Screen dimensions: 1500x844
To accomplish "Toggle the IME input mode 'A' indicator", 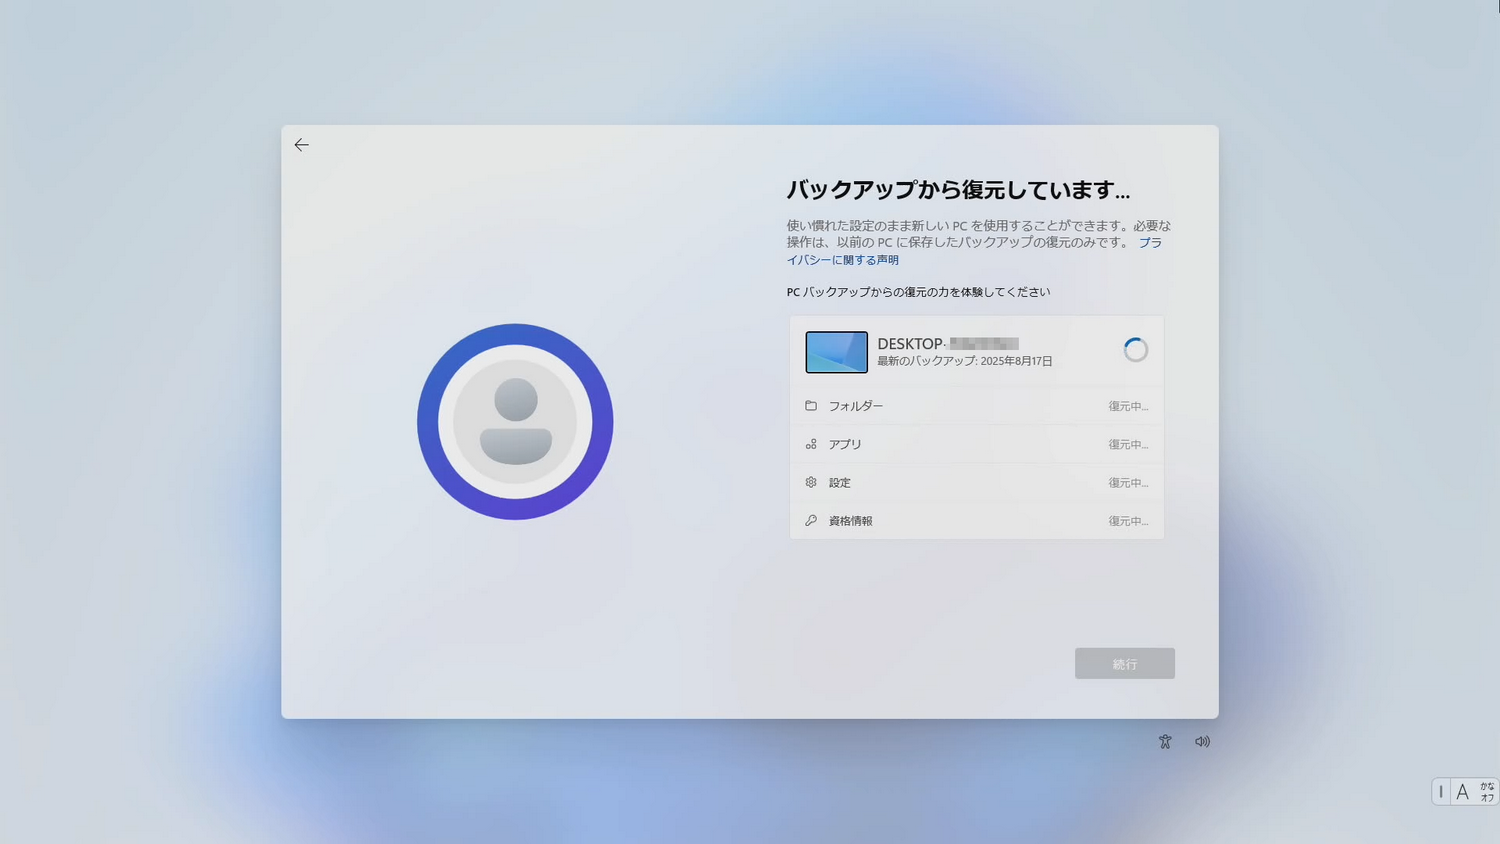I will 1463,791.
